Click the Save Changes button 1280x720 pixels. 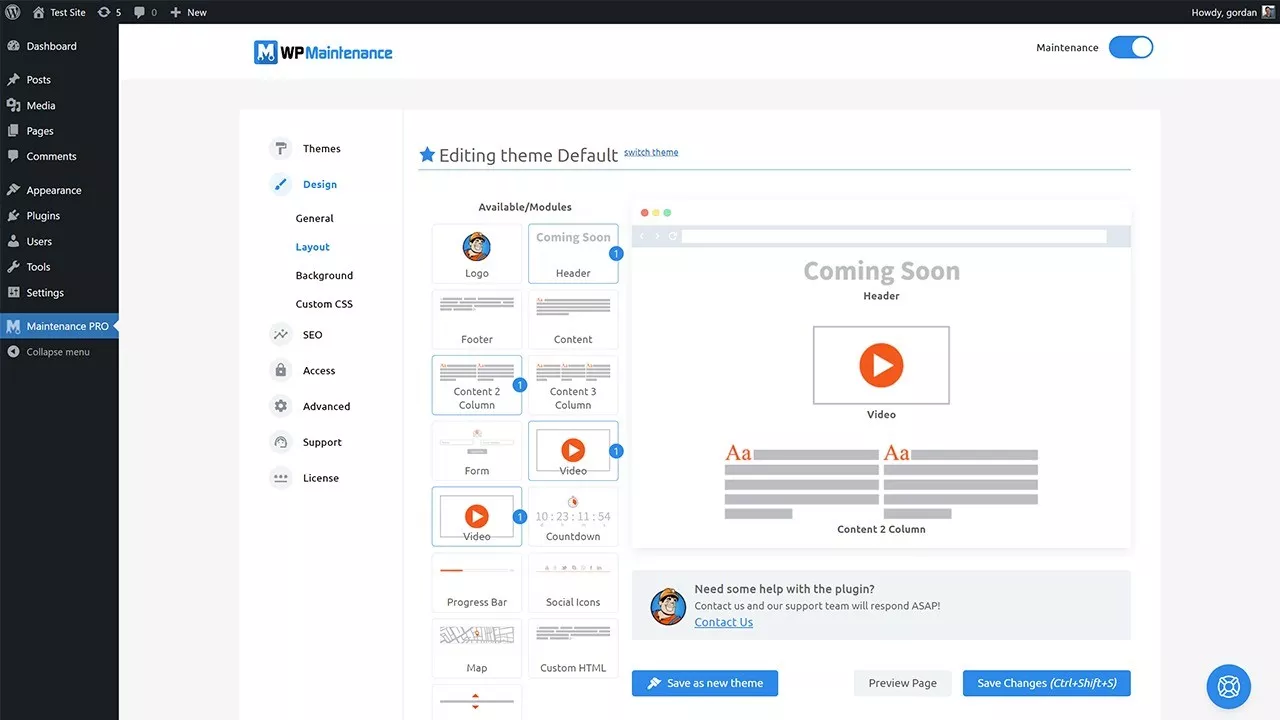click(1046, 683)
